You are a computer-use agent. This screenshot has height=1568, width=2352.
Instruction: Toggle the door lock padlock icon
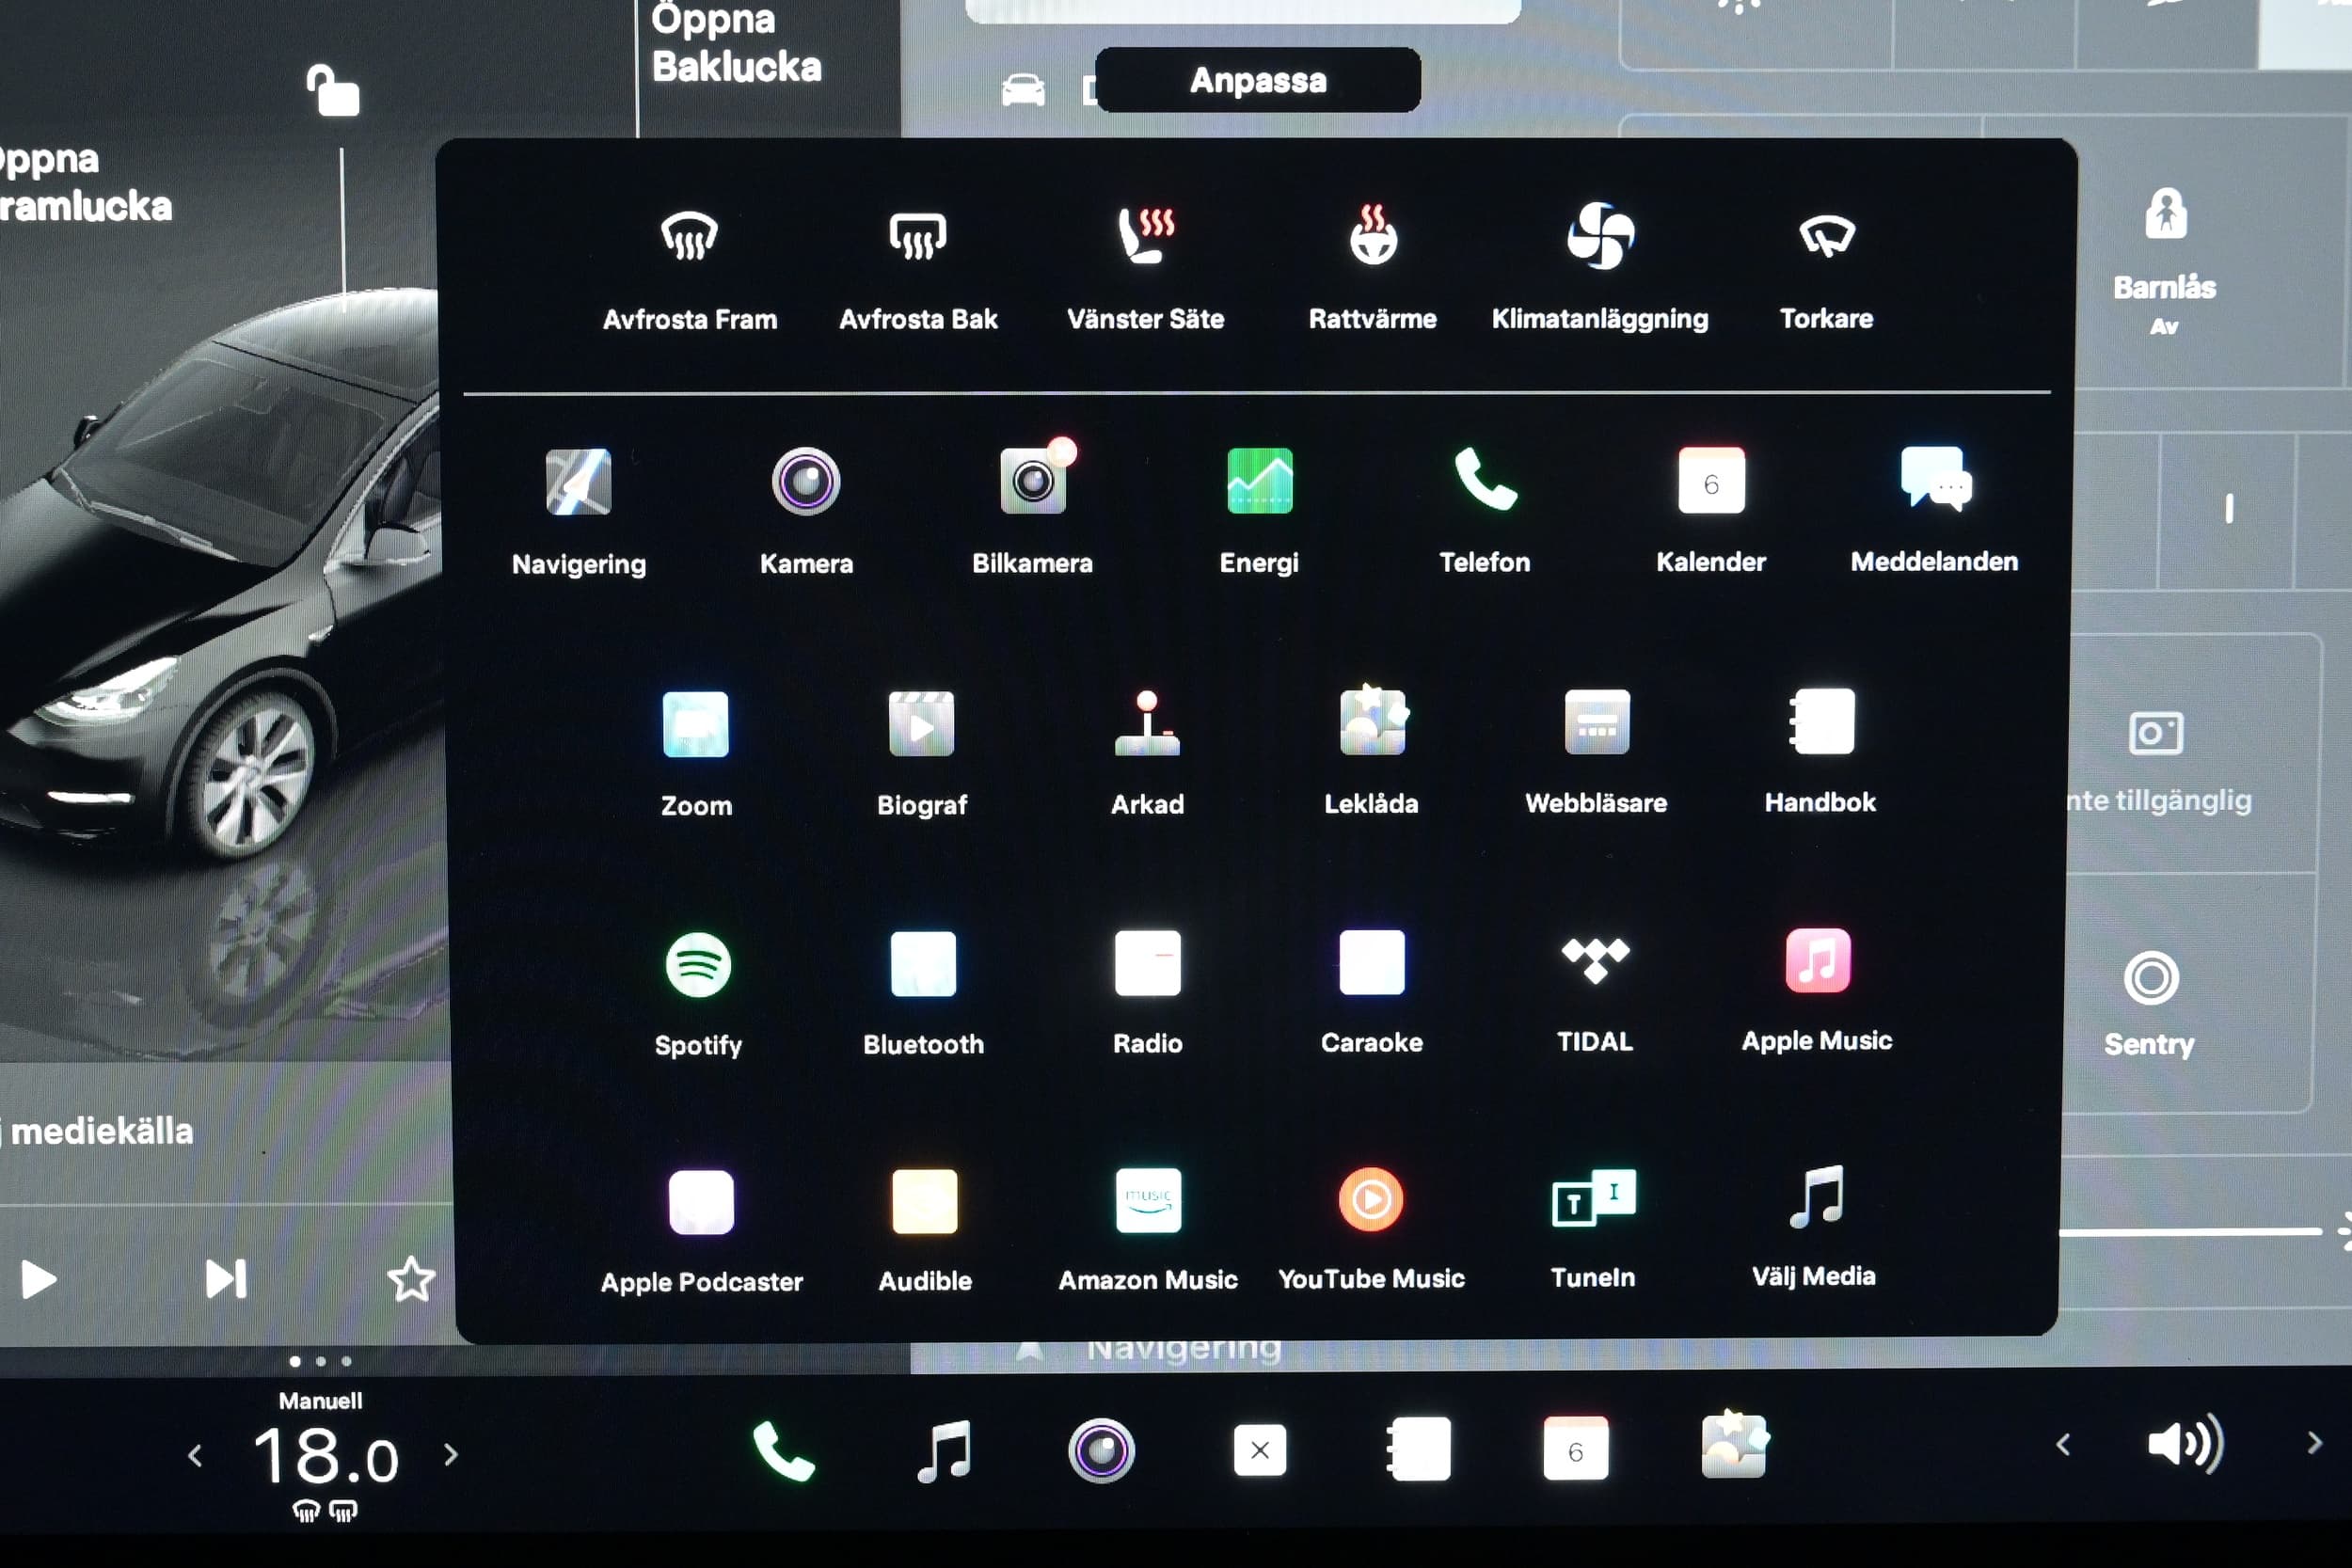[332, 90]
